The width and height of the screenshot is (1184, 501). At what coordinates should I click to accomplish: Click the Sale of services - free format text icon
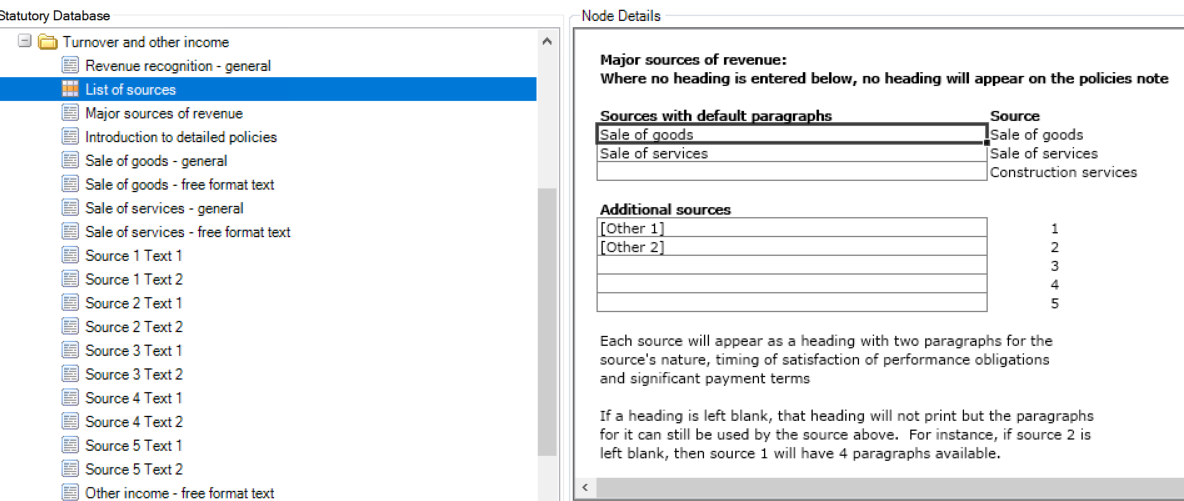point(70,232)
